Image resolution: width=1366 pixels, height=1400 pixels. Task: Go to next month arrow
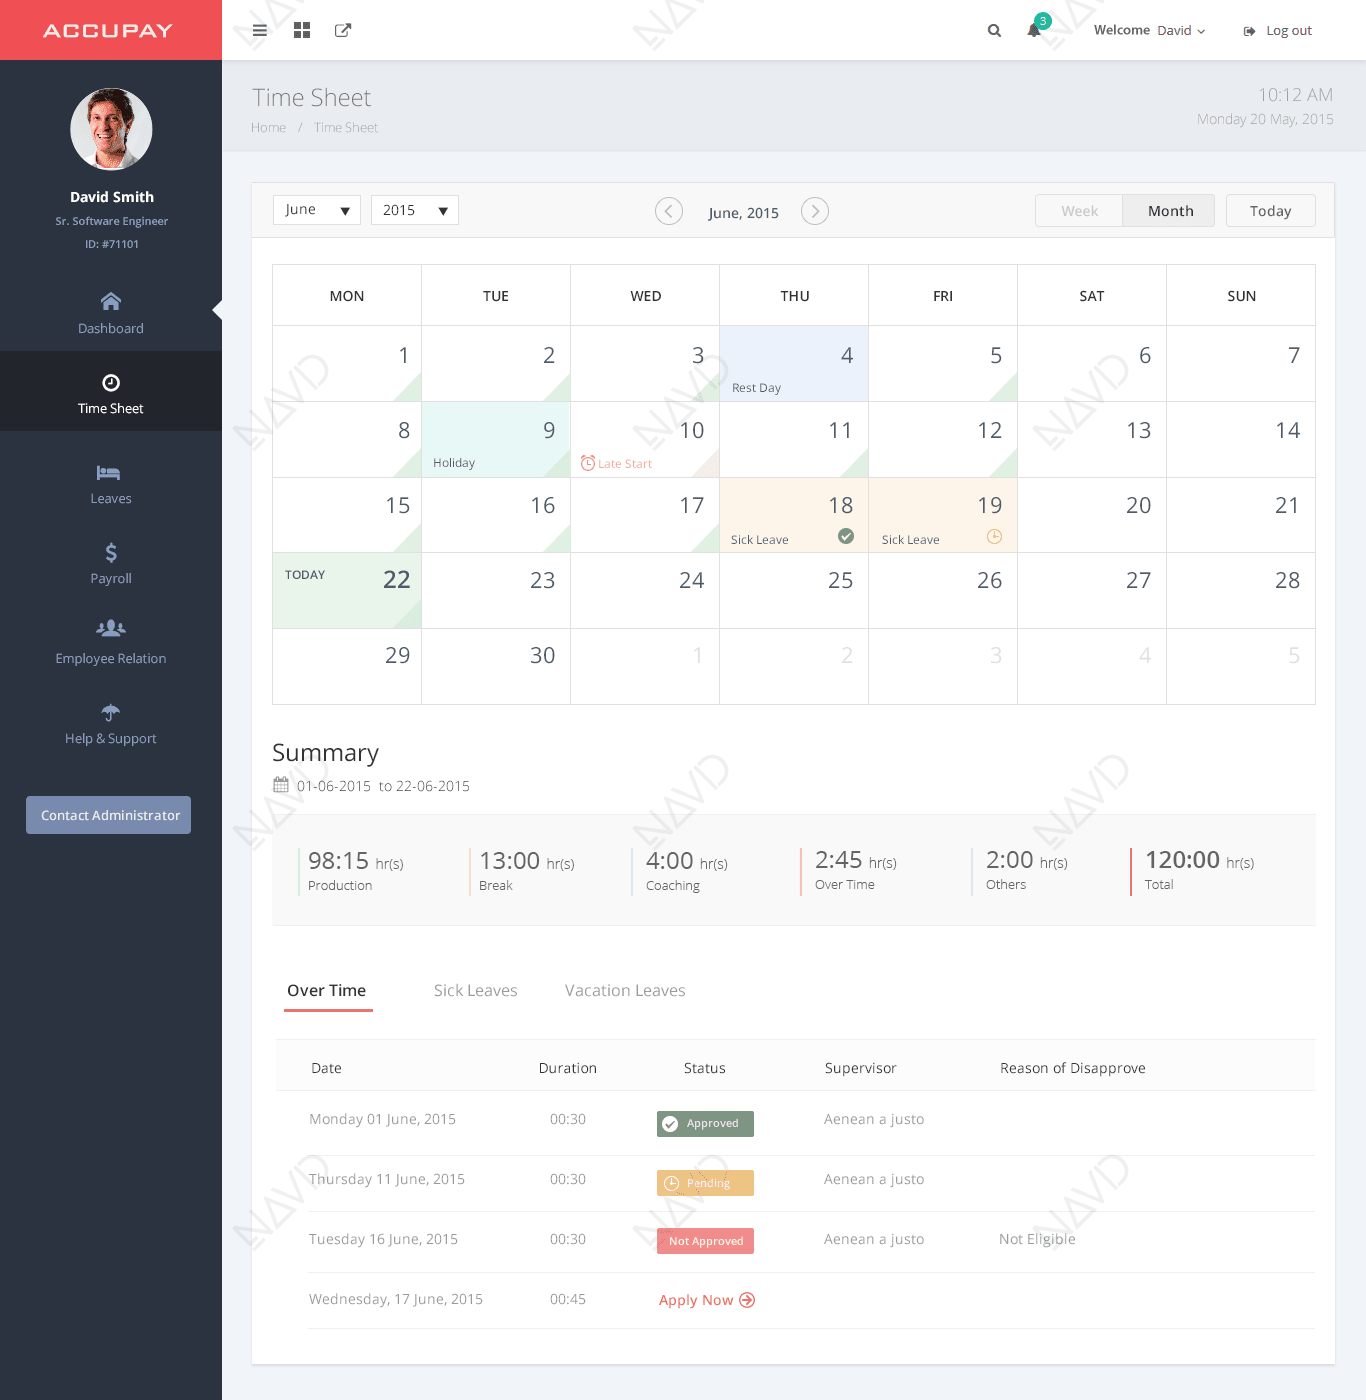[x=815, y=211]
